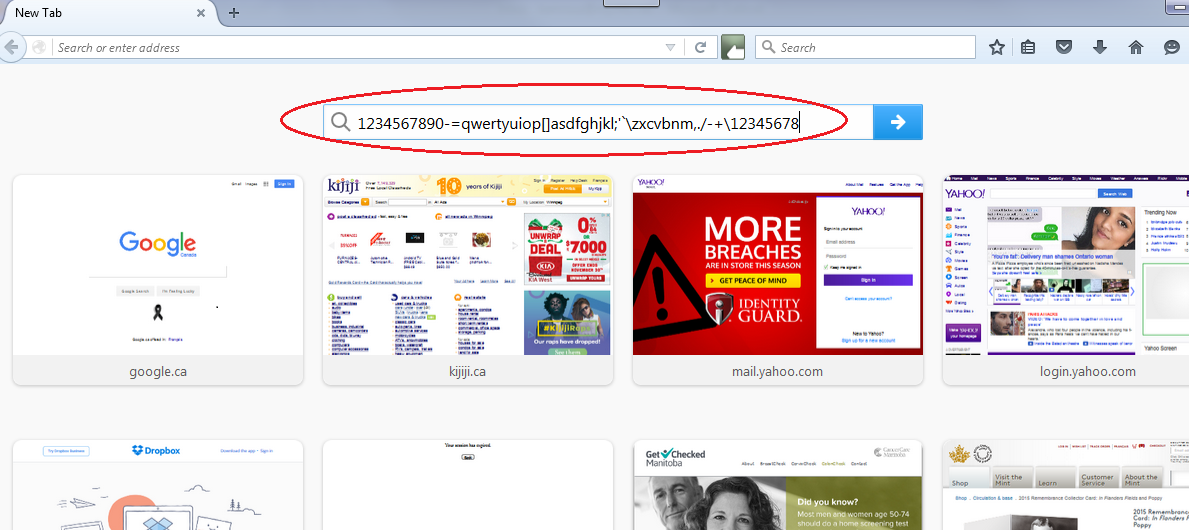Save to Pocket icon
This screenshot has height=530, width=1189.
click(1065, 47)
